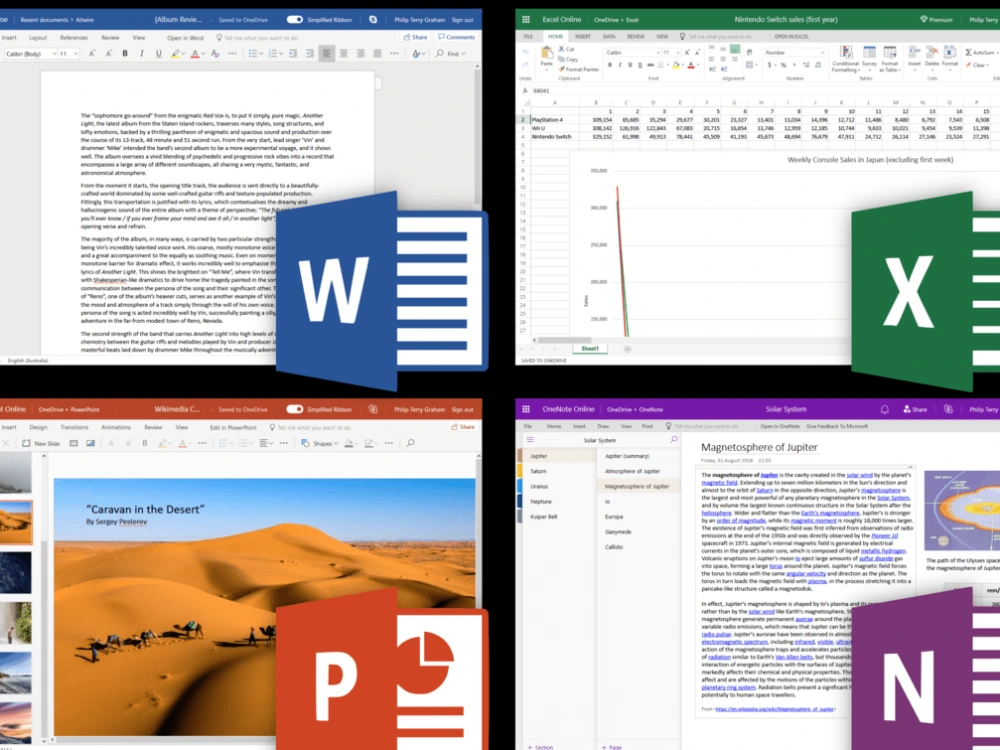
Task: Open Excel Online app launcher grid
Action: pos(526,20)
